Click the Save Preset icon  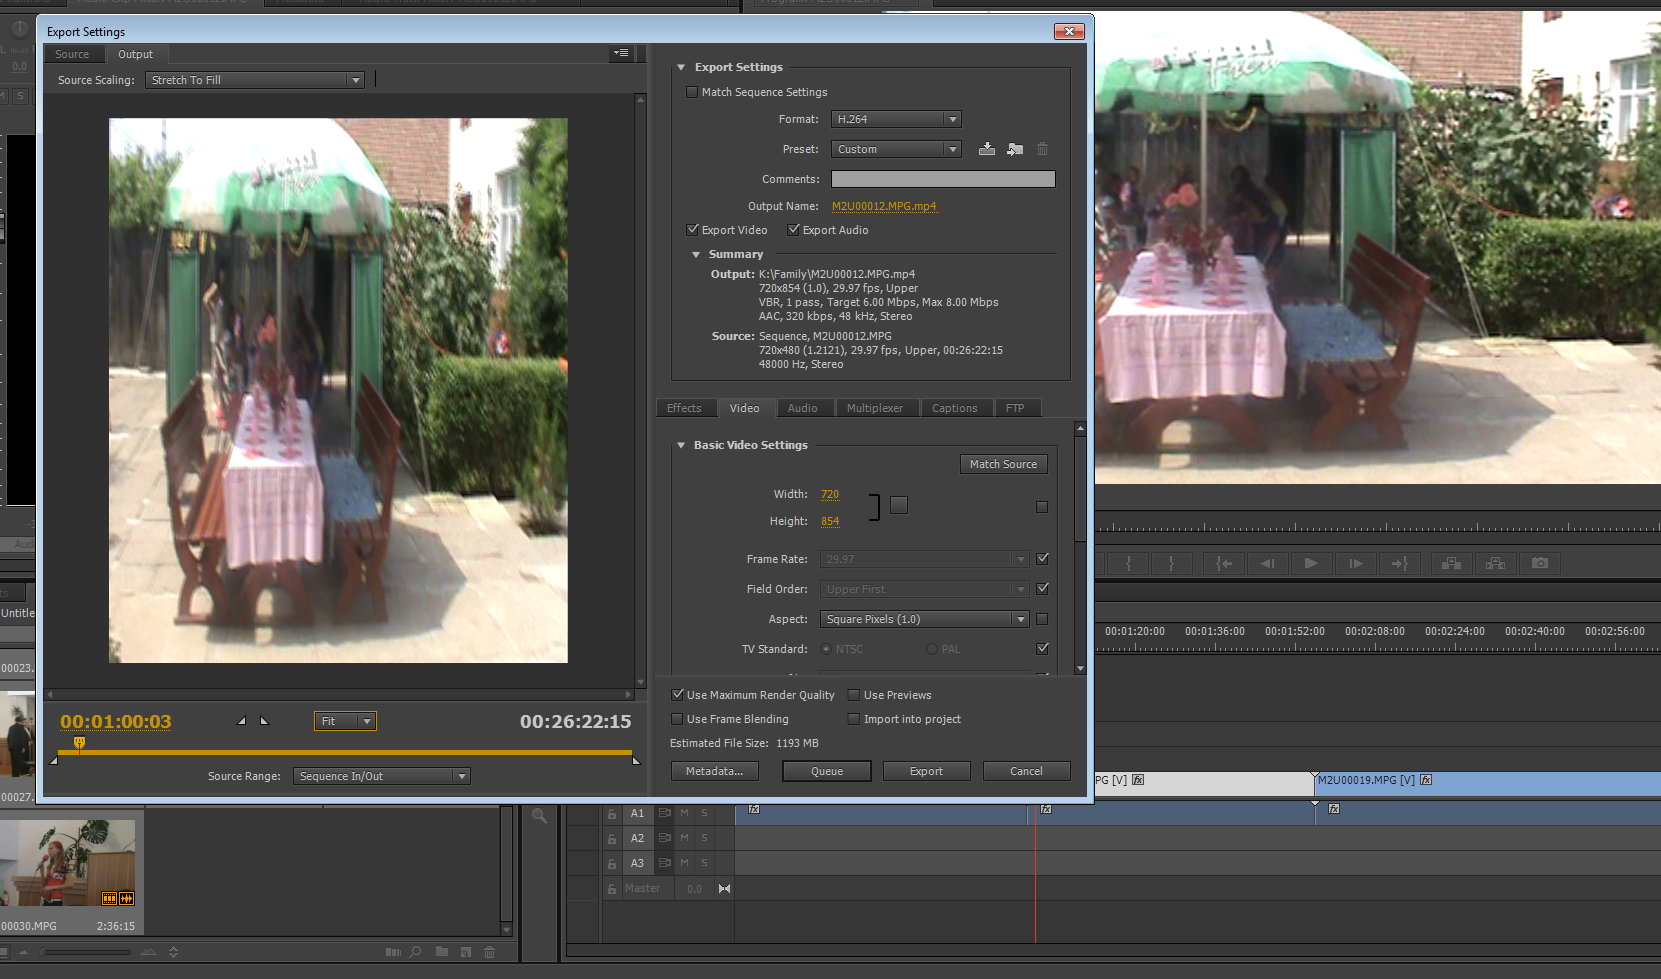tap(986, 149)
